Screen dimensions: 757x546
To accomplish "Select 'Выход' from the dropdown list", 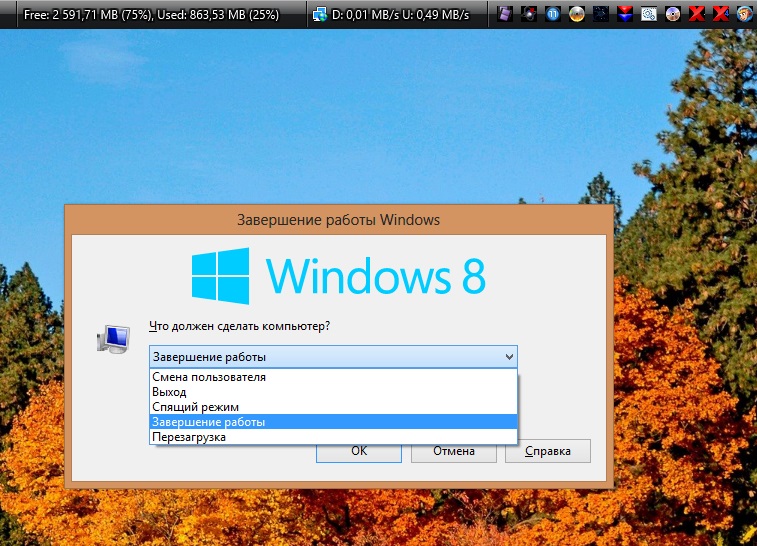I will (x=333, y=392).
